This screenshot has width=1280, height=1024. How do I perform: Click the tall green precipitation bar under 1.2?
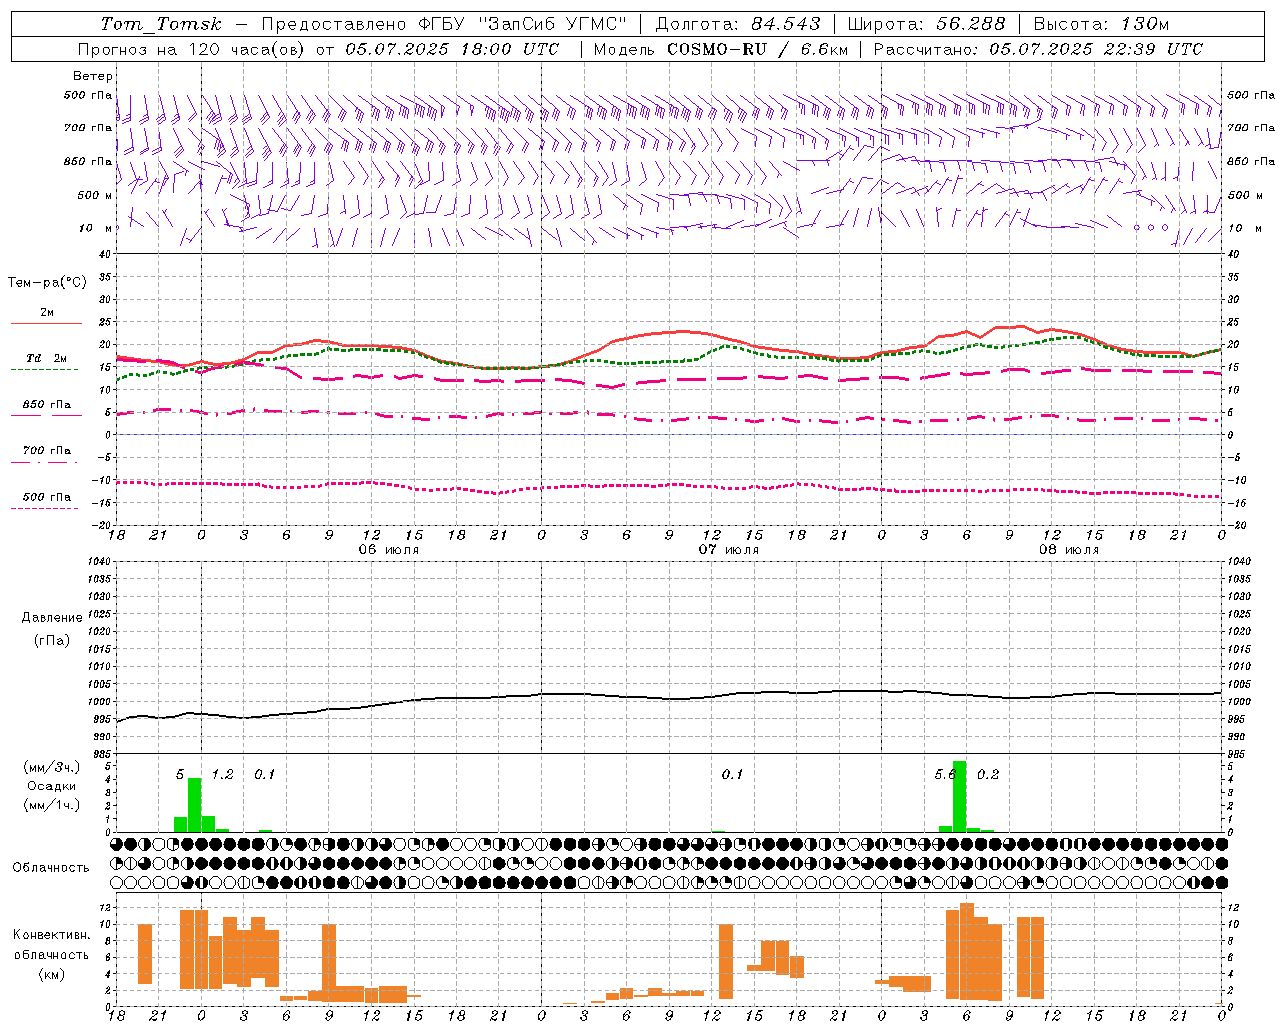[208, 824]
